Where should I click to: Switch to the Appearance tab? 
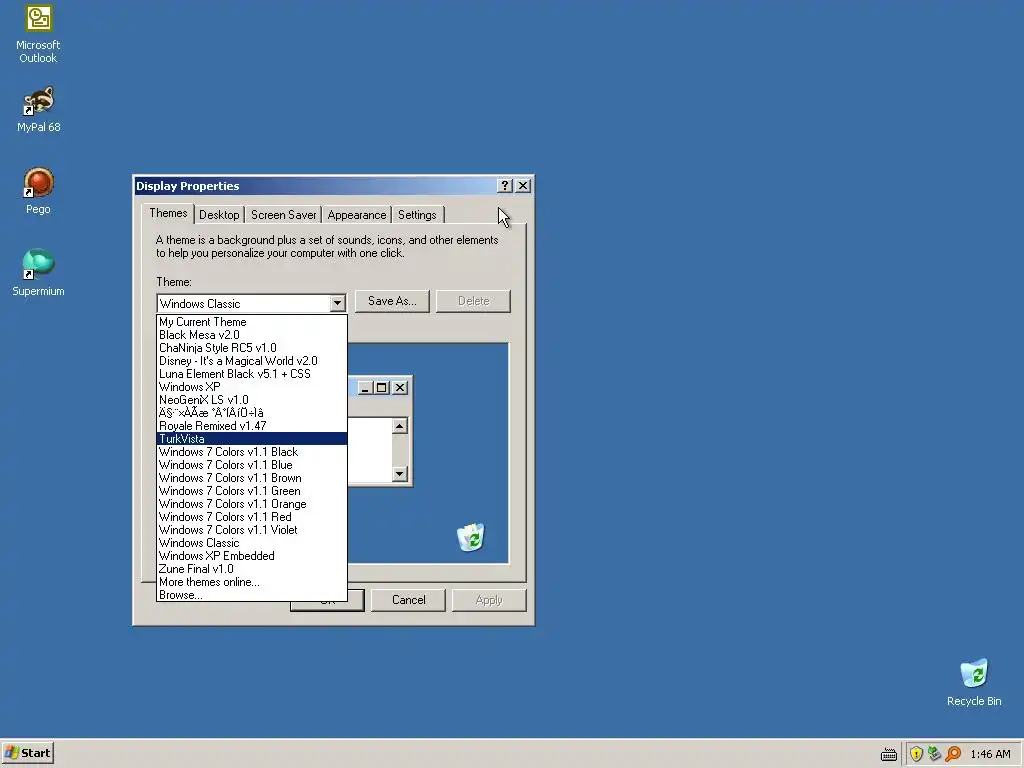pyautogui.click(x=357, y=215)
